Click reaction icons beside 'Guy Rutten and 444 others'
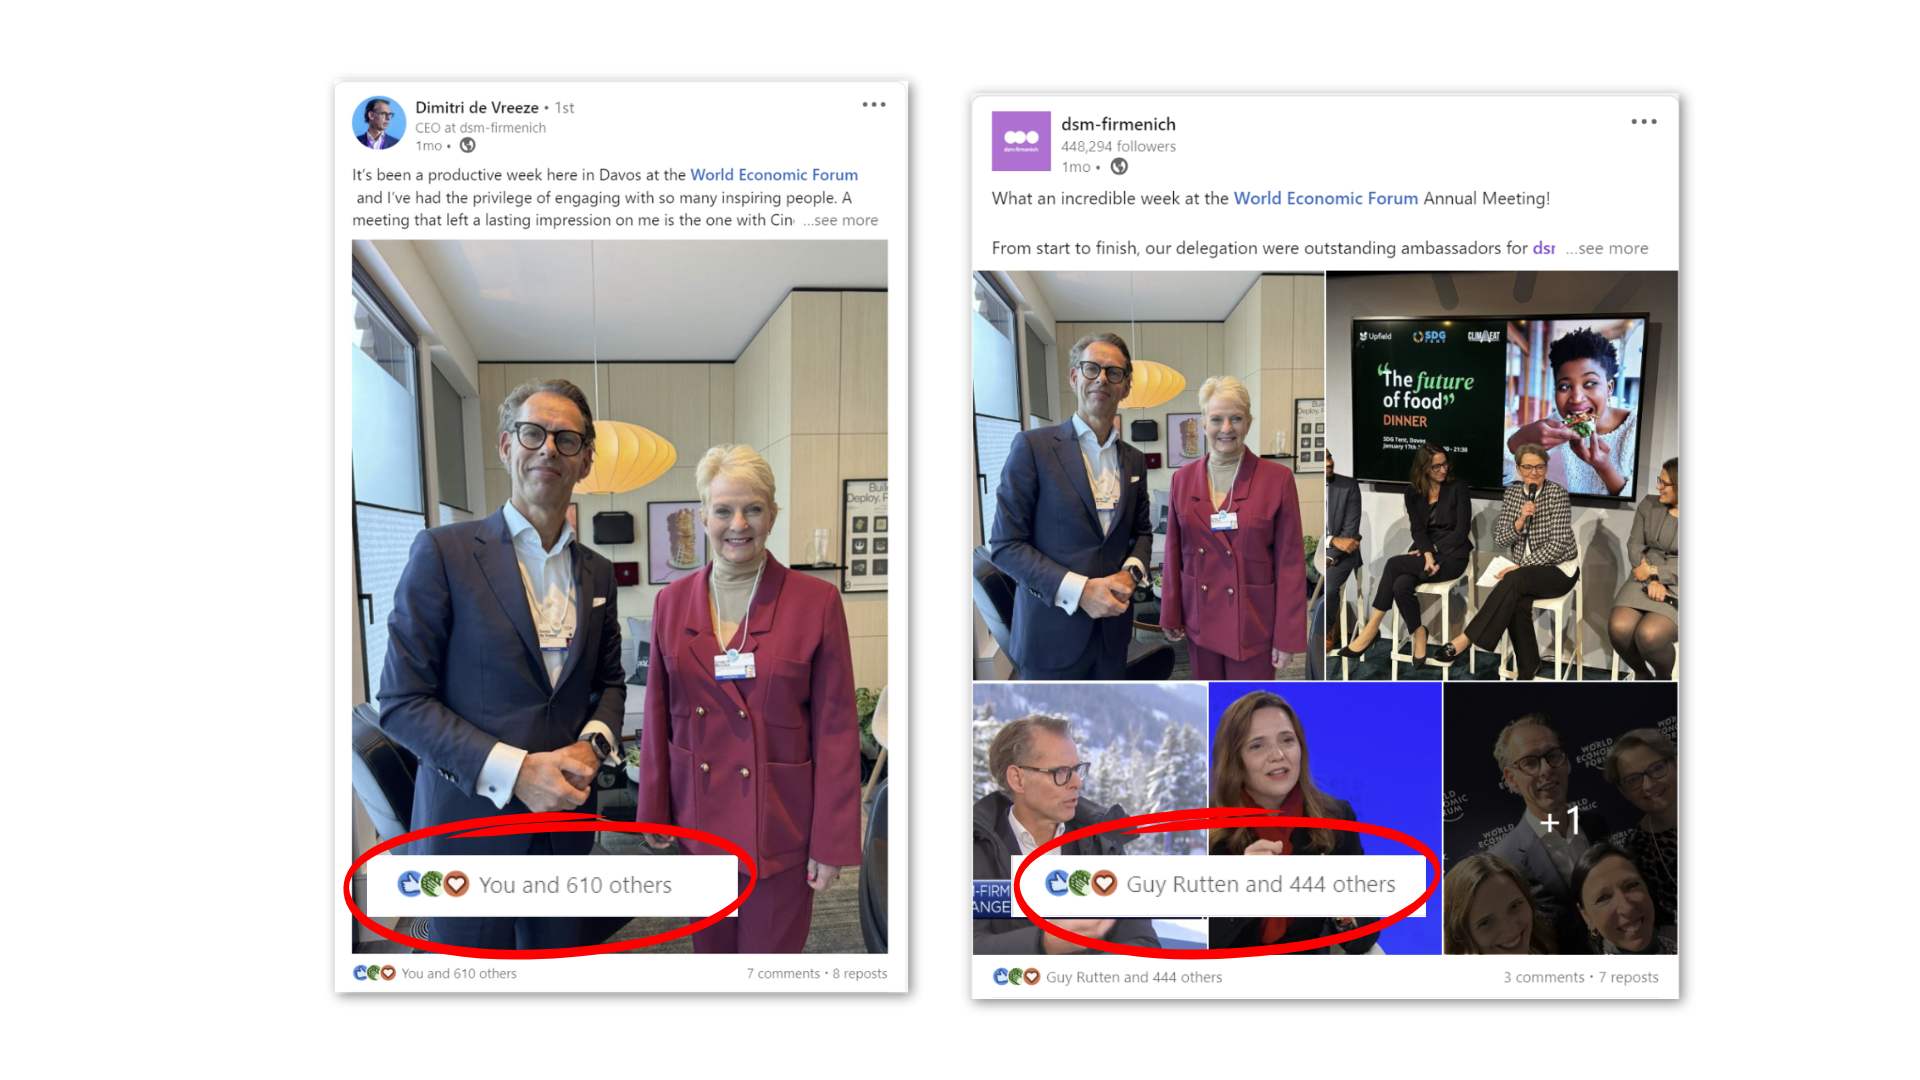This screenshot has width=1920, height=1080. point(1016,977)
